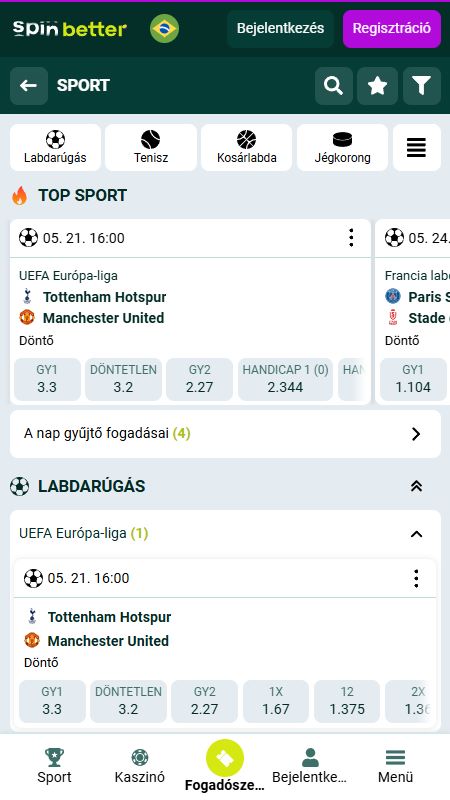Open the all-sports list hamburger icon
This screenshot has width=450, height=800.
(417, 147)
